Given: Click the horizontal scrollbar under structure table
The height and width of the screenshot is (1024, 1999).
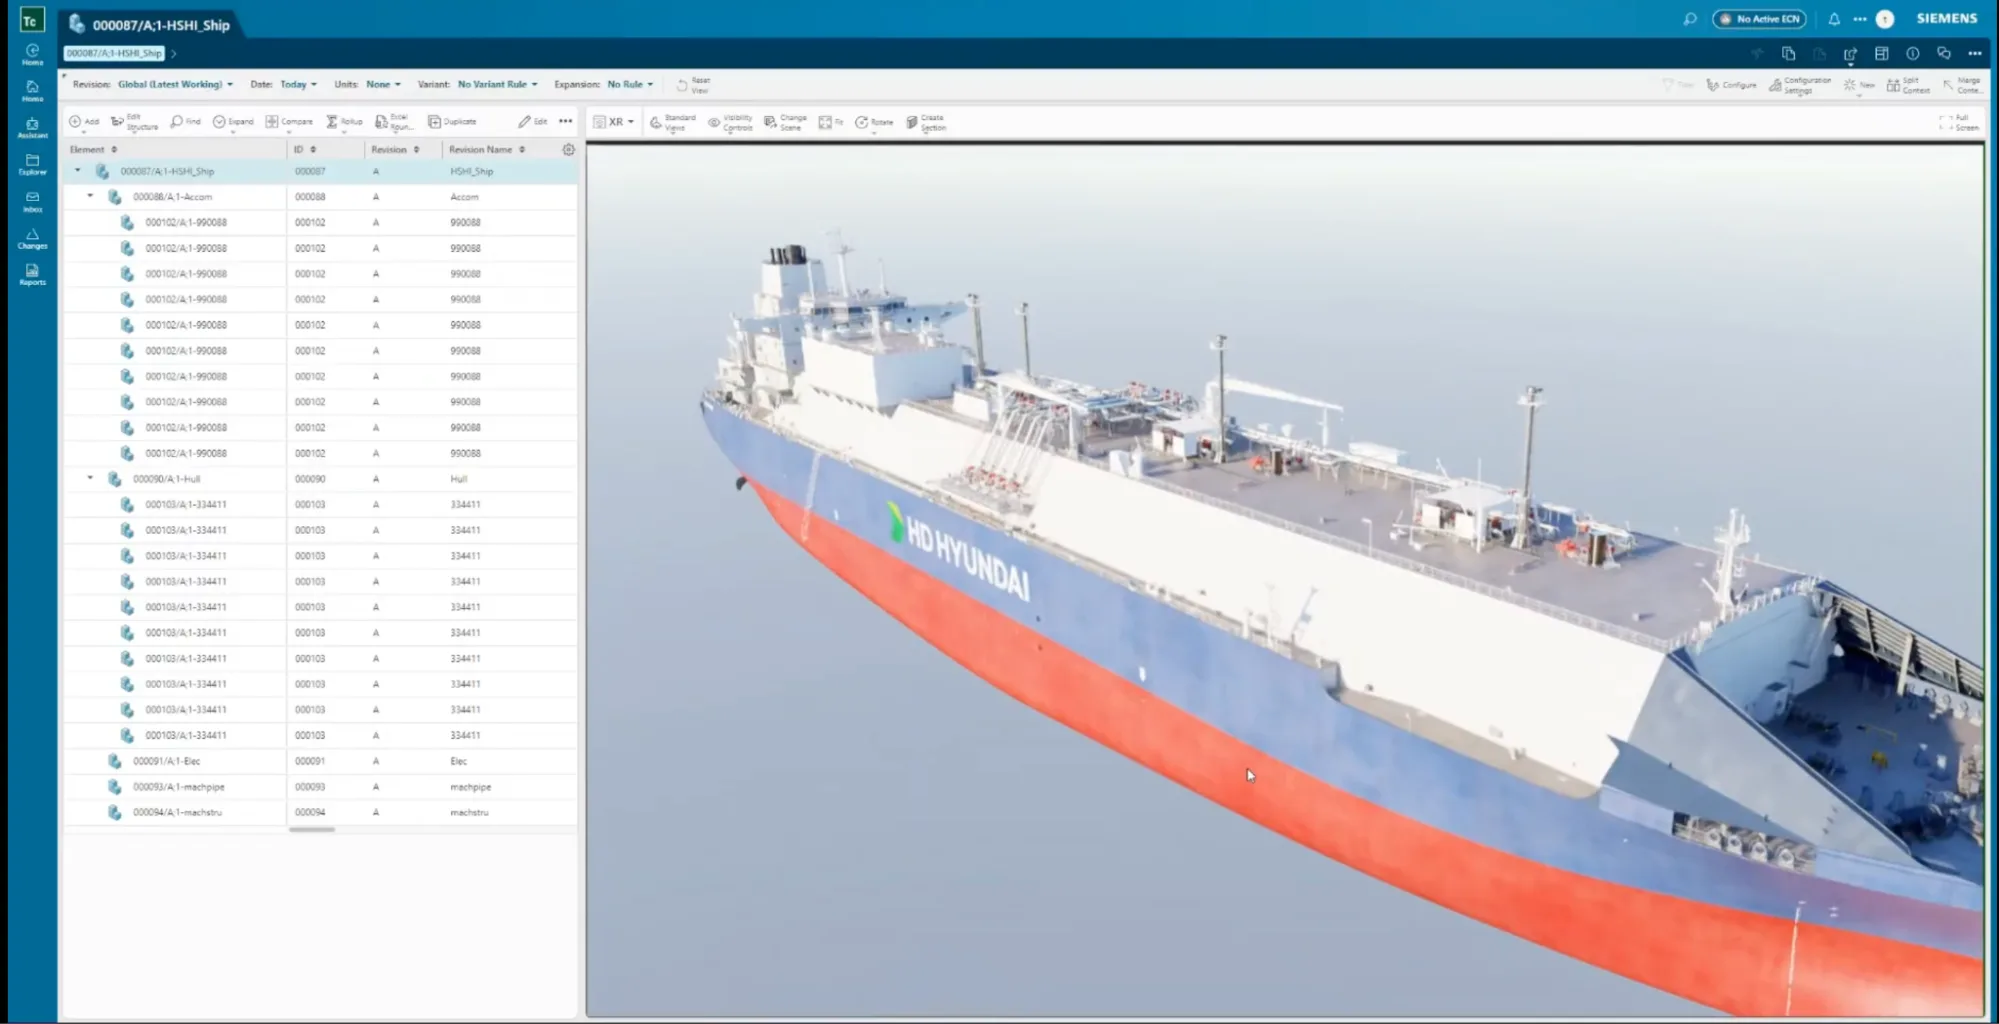Looking at the screenshot, I should coord(312,829).
